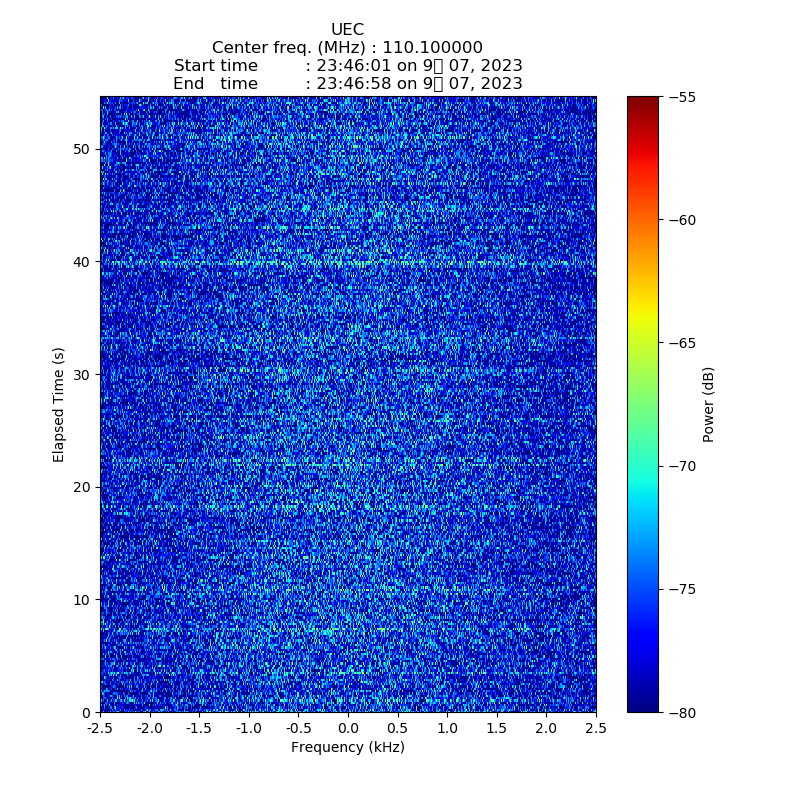
Task: Click the Frequency (kHz) axis label
Action: click(x=347, y=747)
